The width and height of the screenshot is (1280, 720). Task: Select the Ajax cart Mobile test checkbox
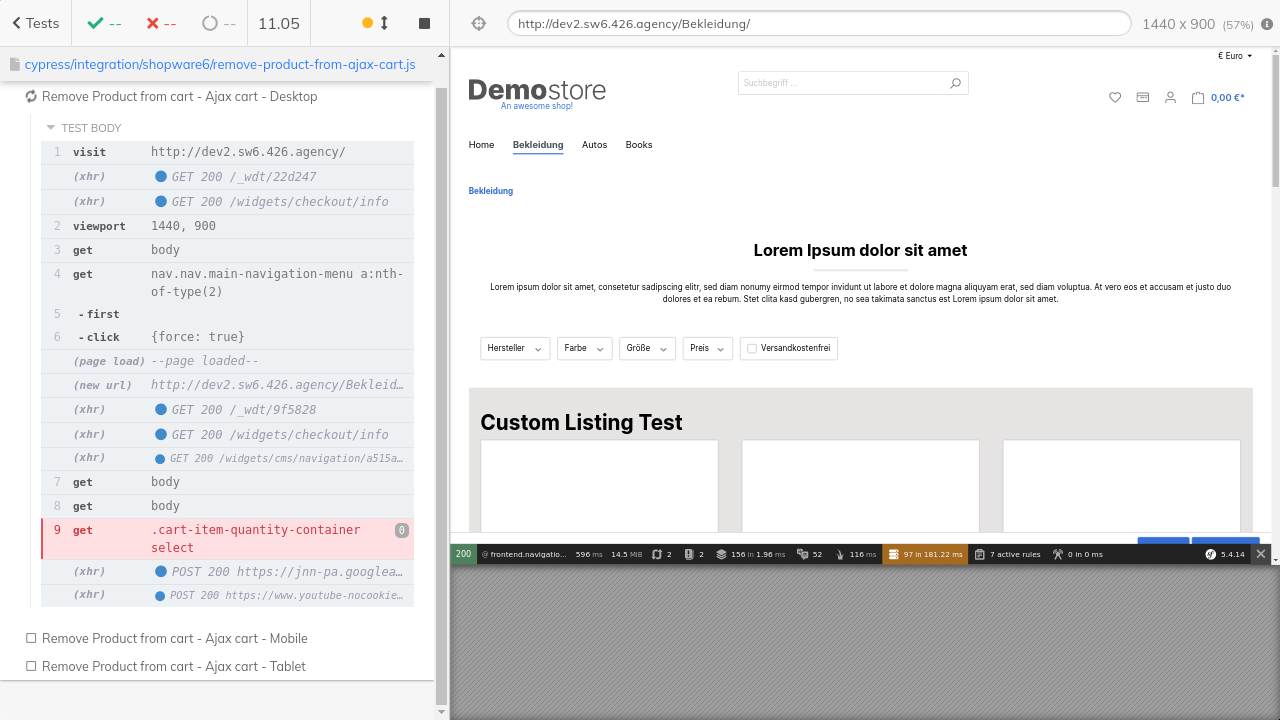[x=31, y=638]
